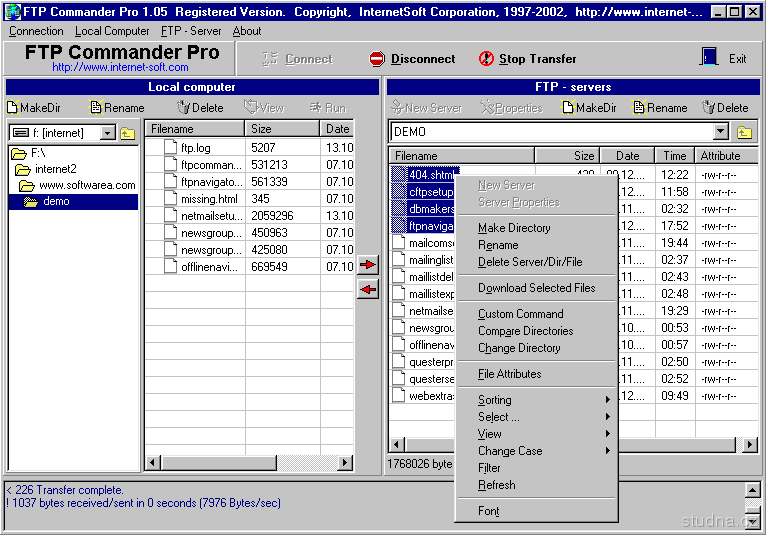This screenshot has height=535, width=766.
Task: Click the application icon in title bar
Action: (12, 11)
